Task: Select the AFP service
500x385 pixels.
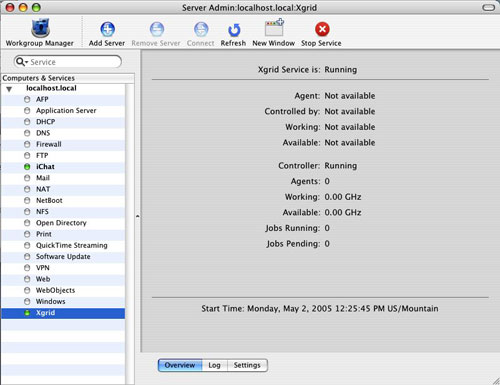Action: pyautogui.click(x=63, y=99)
